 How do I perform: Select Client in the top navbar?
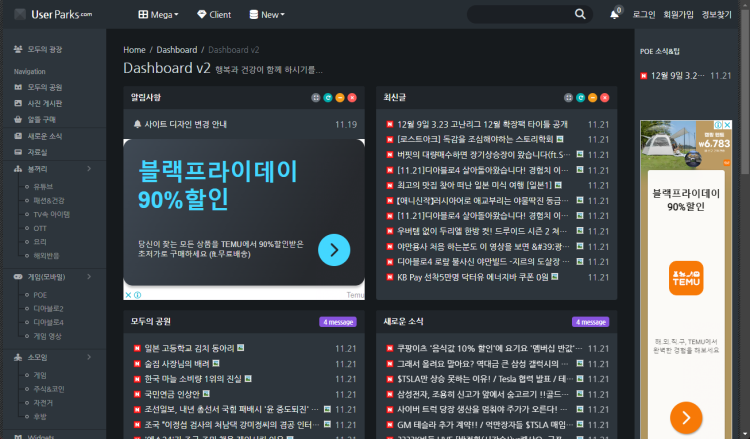pos(214,15)
